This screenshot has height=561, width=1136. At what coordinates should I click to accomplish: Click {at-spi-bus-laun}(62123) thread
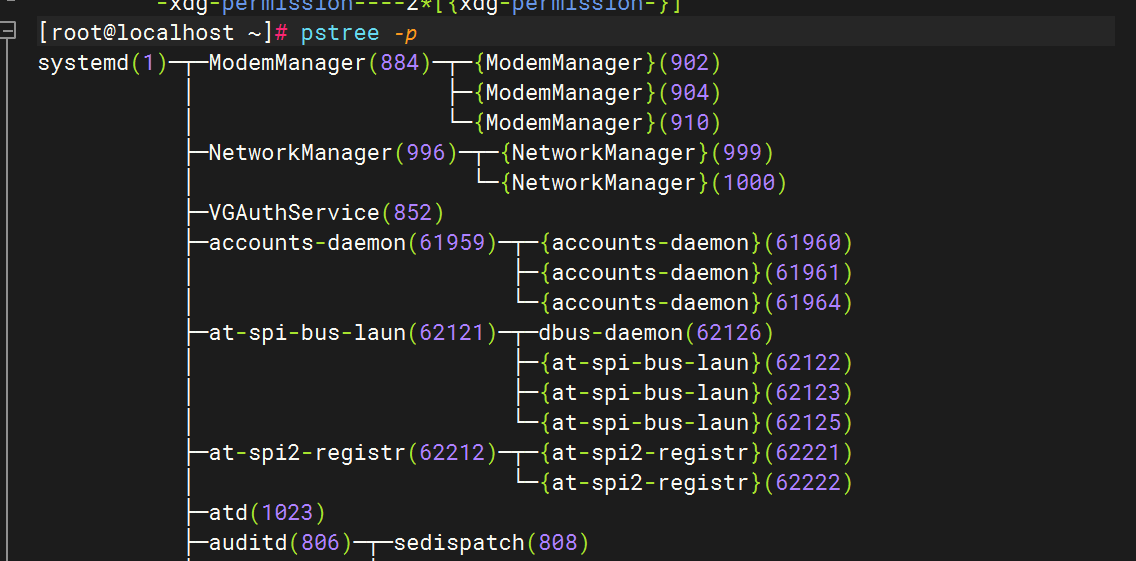(697, 393)
